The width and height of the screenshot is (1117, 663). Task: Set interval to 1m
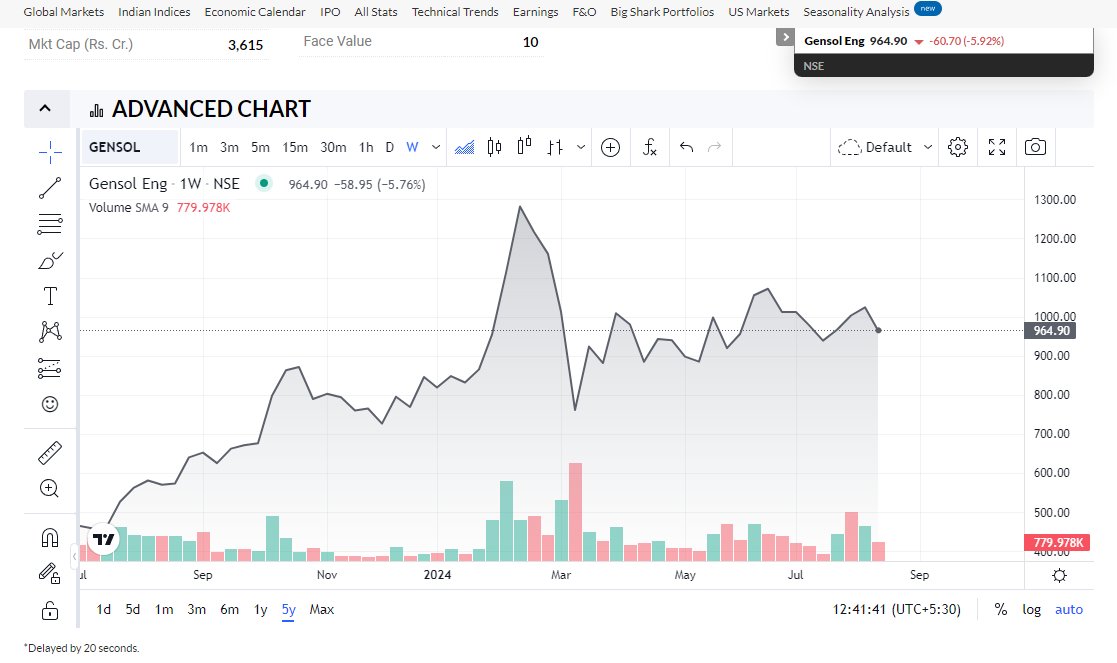pos(199,147)
